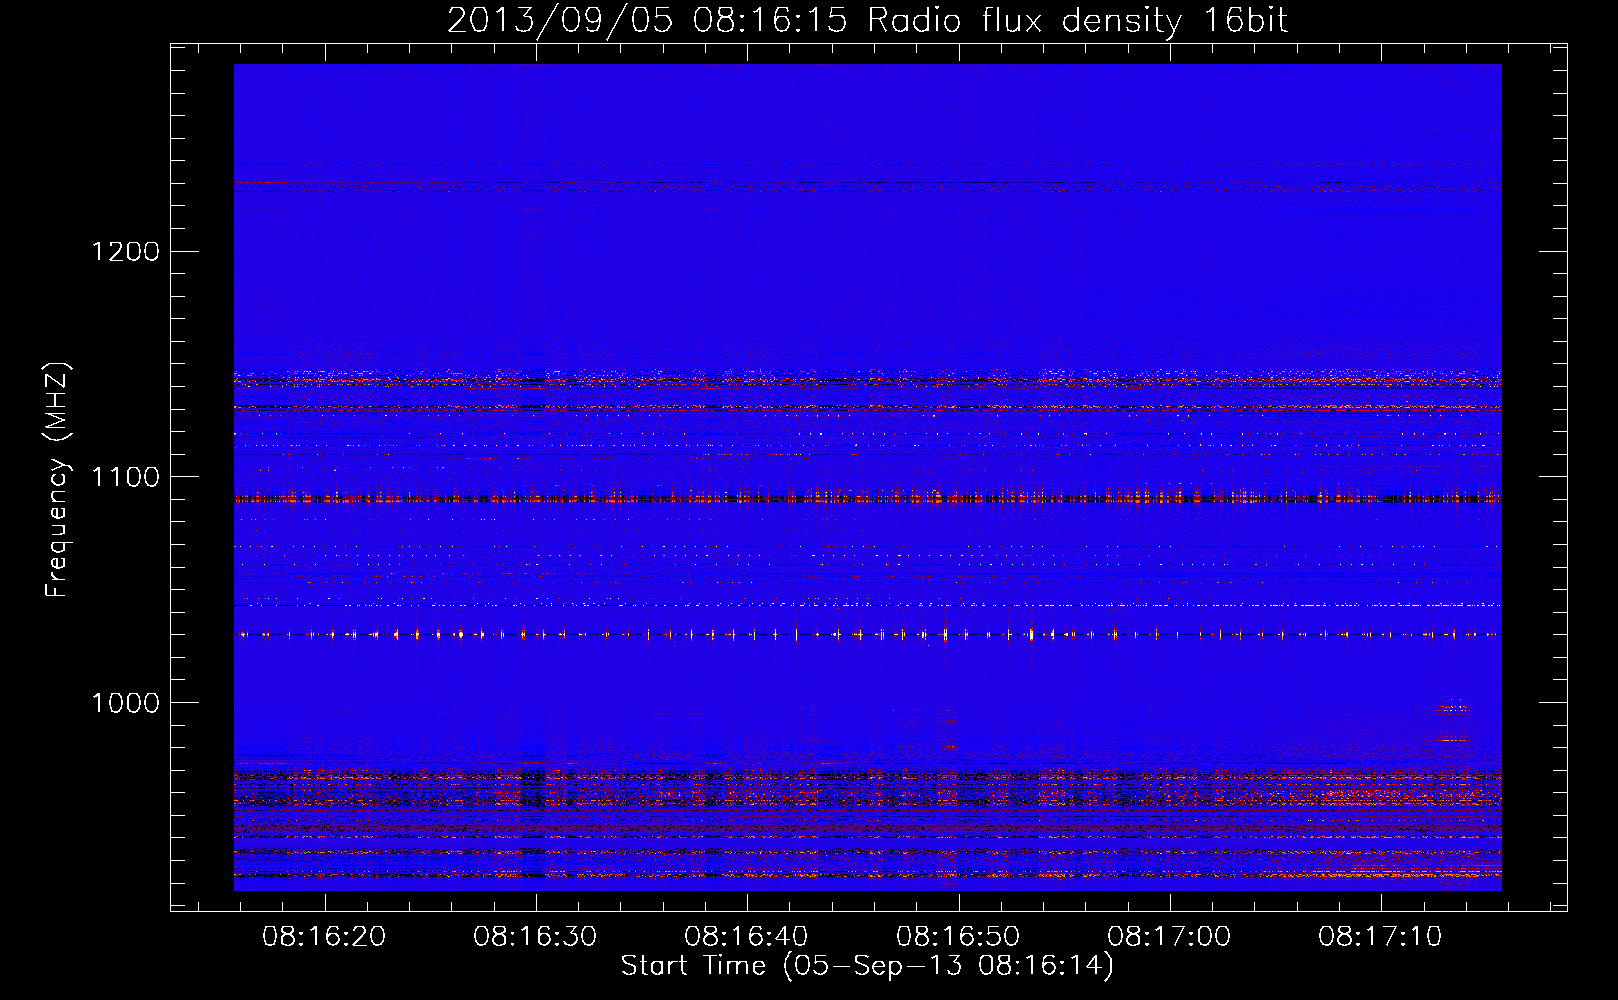Click the 08:17:10 time tick label
The image size is (1618, 1000).
coord(1380,936)
